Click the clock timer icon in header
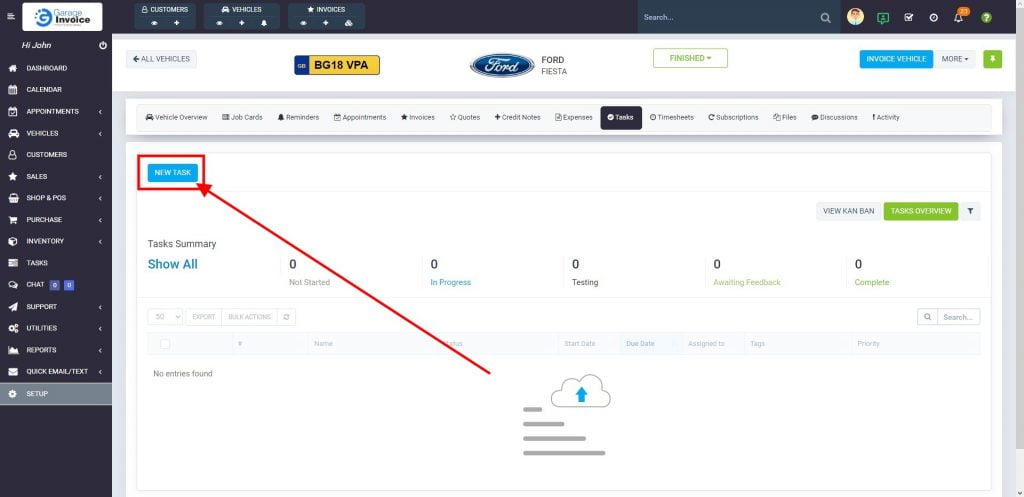 tap(934, 18)
